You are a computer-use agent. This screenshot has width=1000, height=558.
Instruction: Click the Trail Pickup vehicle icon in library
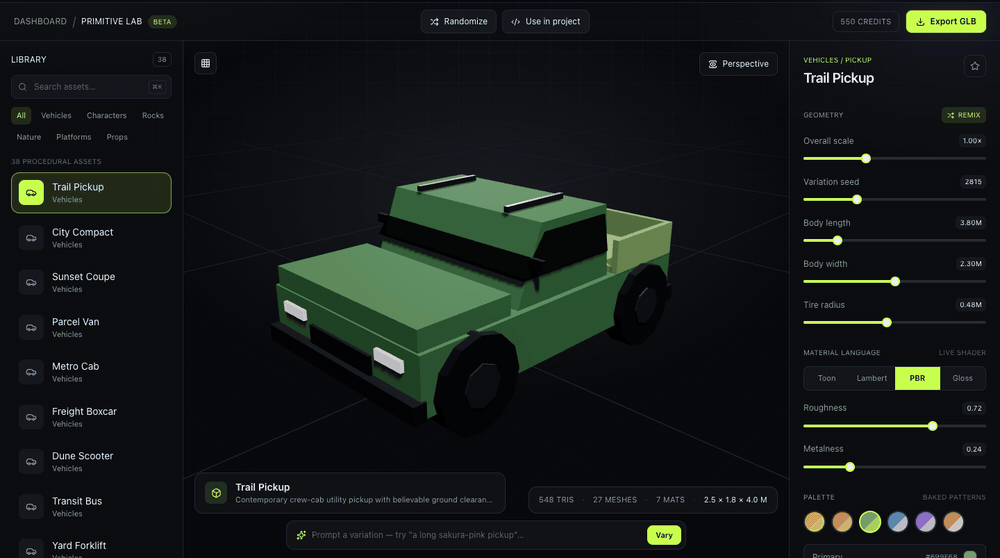pos(31,193)
